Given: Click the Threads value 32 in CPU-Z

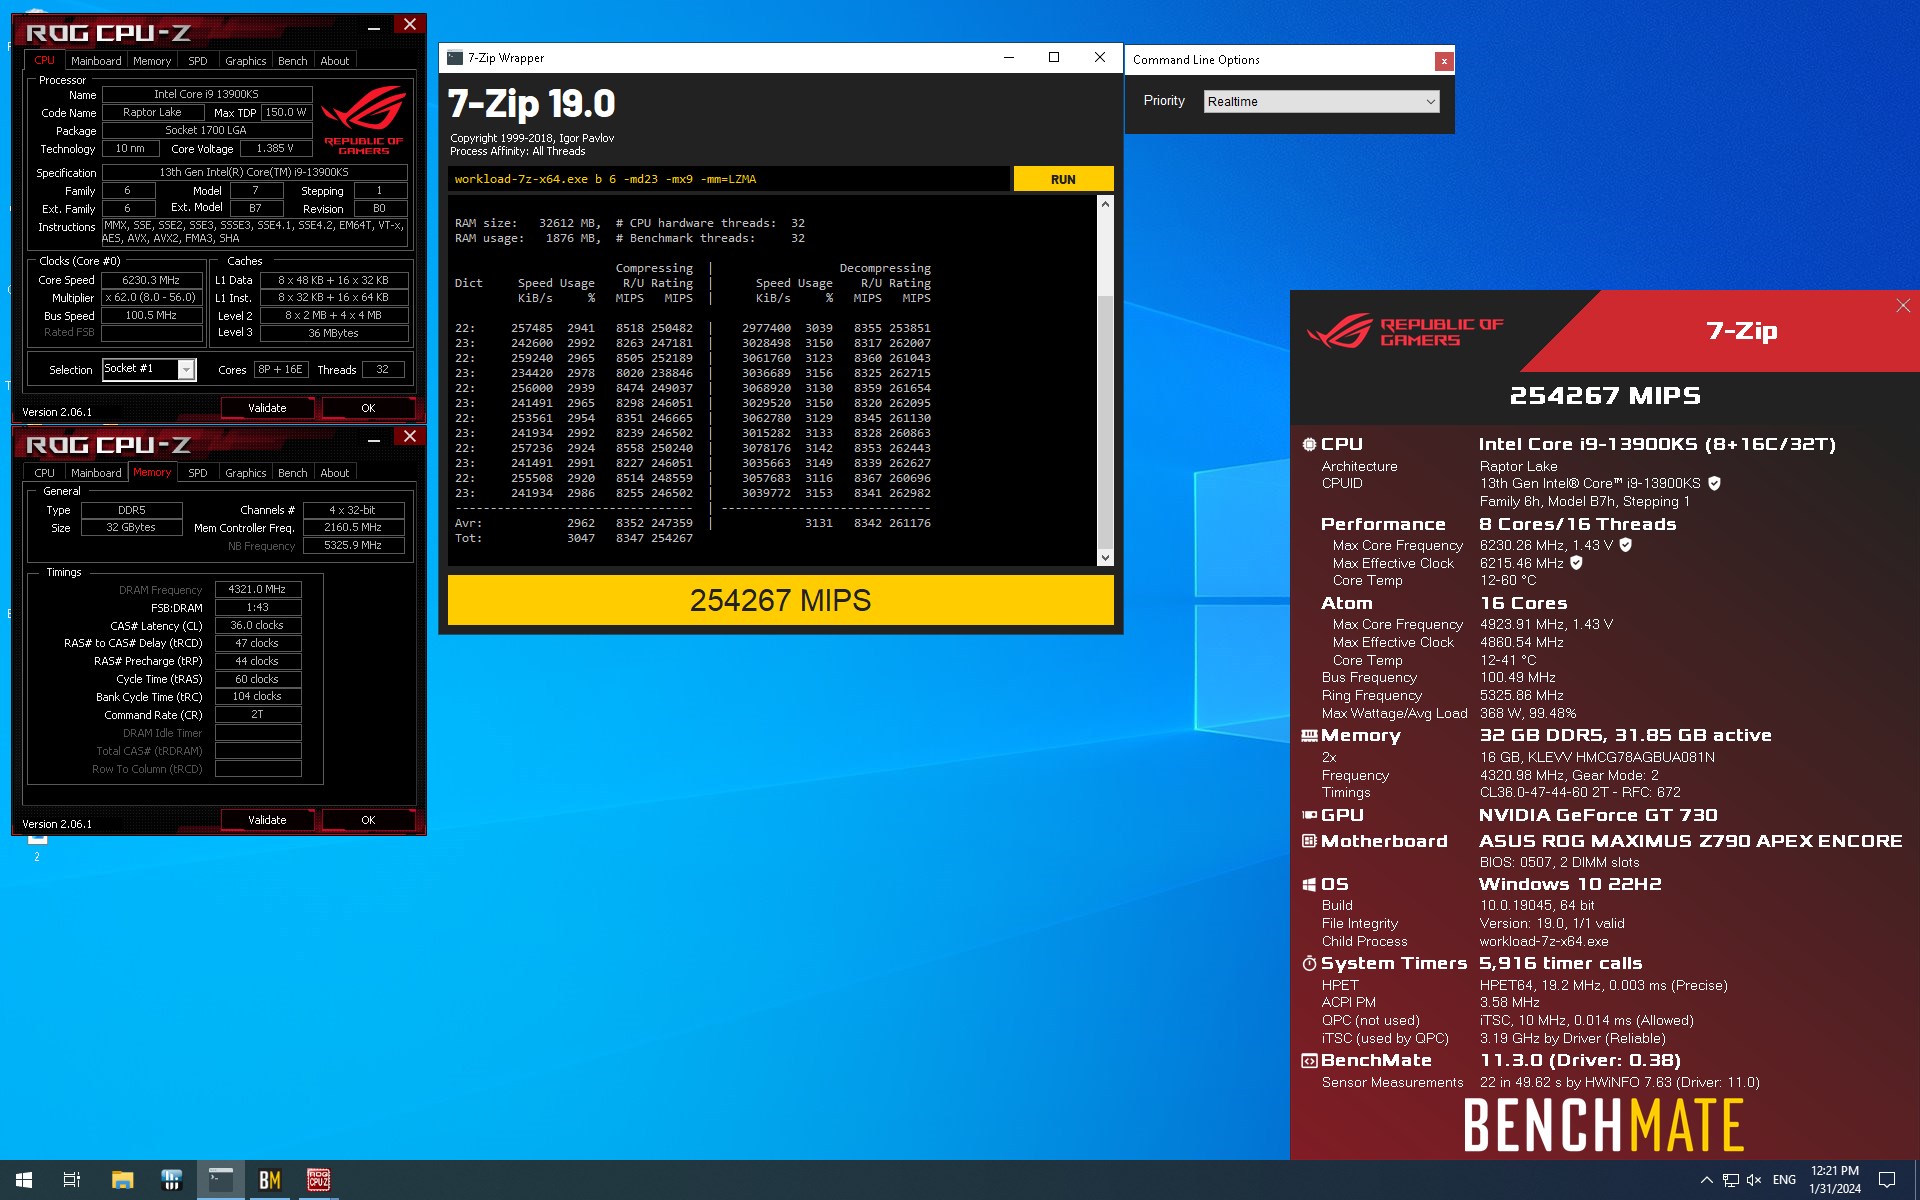Looking at the screenshot, I should point(382,370).
